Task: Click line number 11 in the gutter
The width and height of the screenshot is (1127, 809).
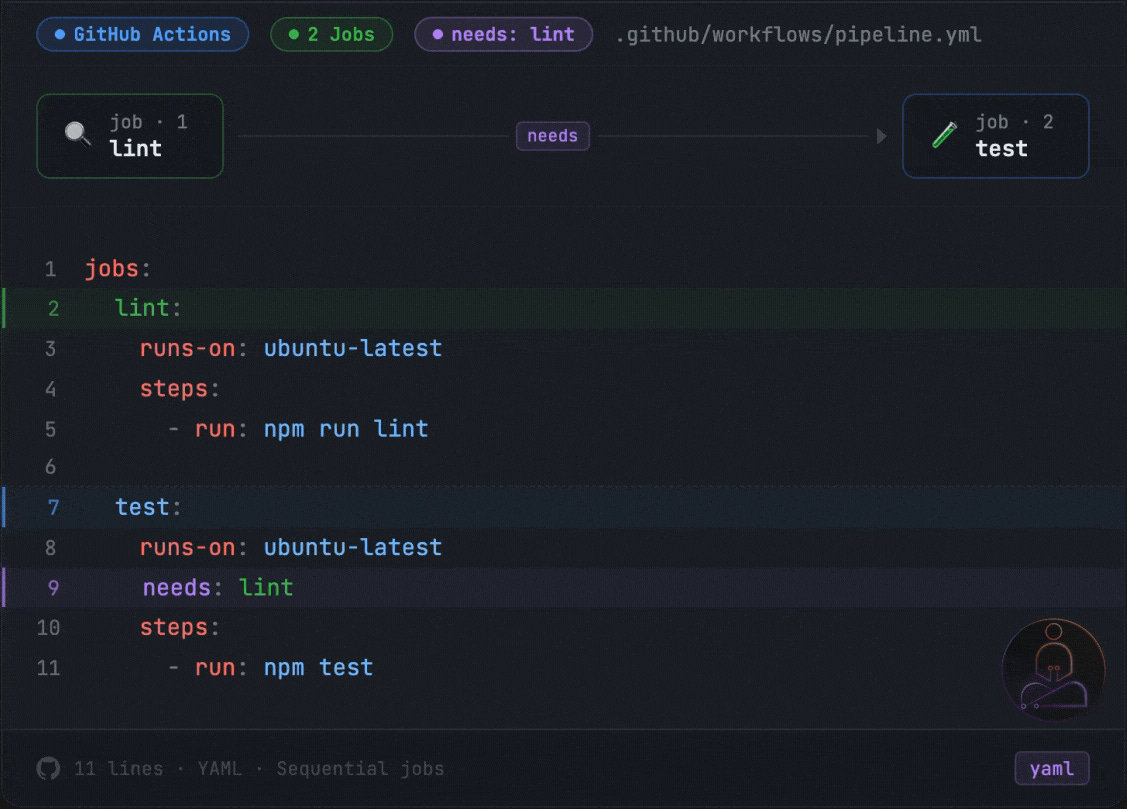Action: pos(48,668)
